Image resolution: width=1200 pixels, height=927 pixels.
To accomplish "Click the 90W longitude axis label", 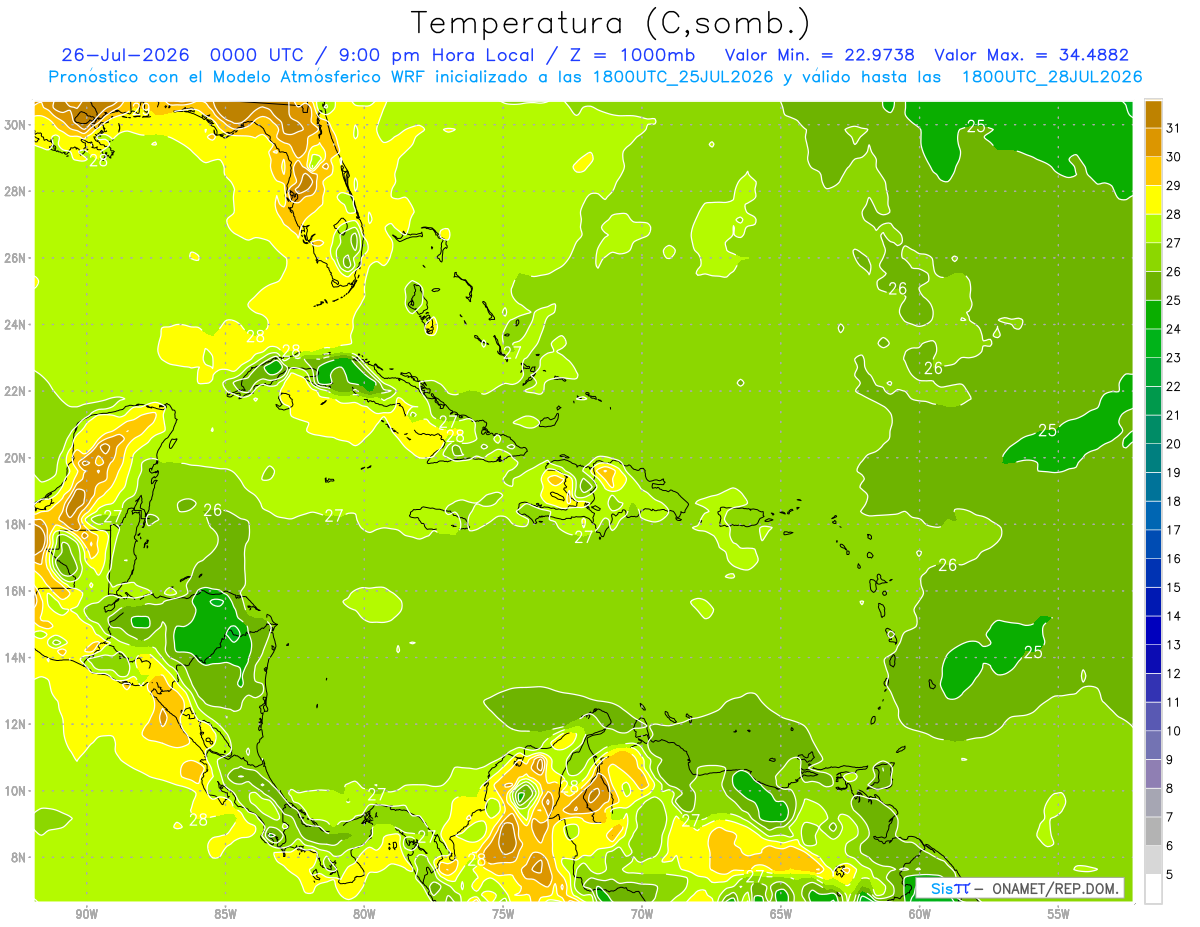I will click(87, 914).
